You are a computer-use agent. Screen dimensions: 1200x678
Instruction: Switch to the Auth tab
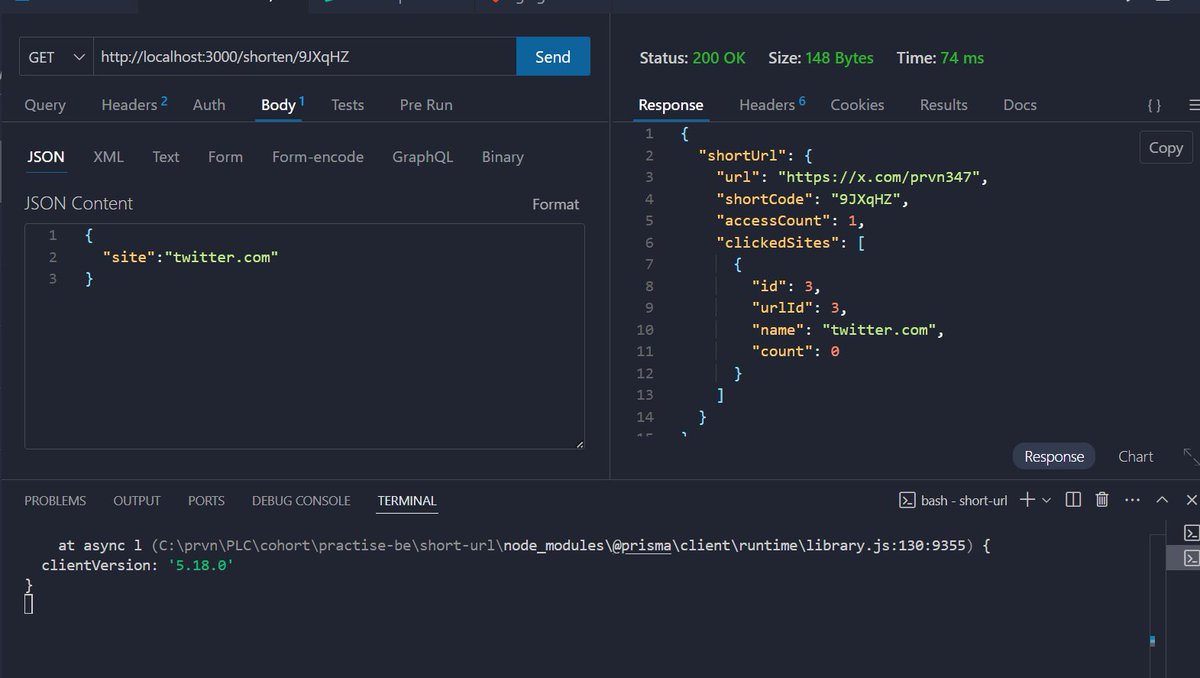click(x=209, y=105)
